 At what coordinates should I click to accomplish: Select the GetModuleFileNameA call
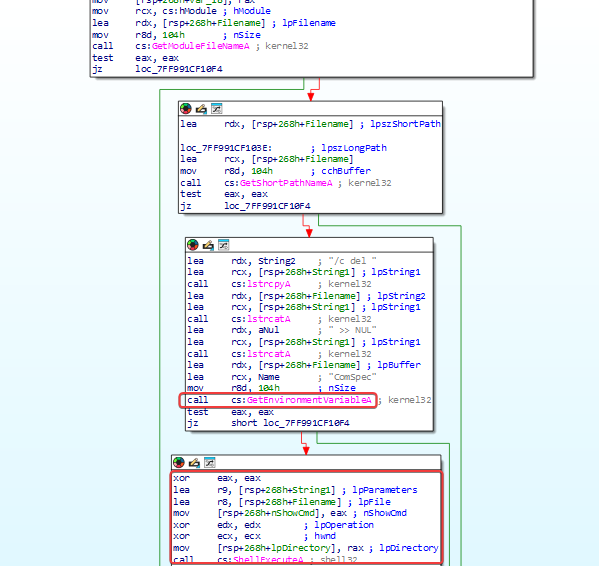pos(200,46)
